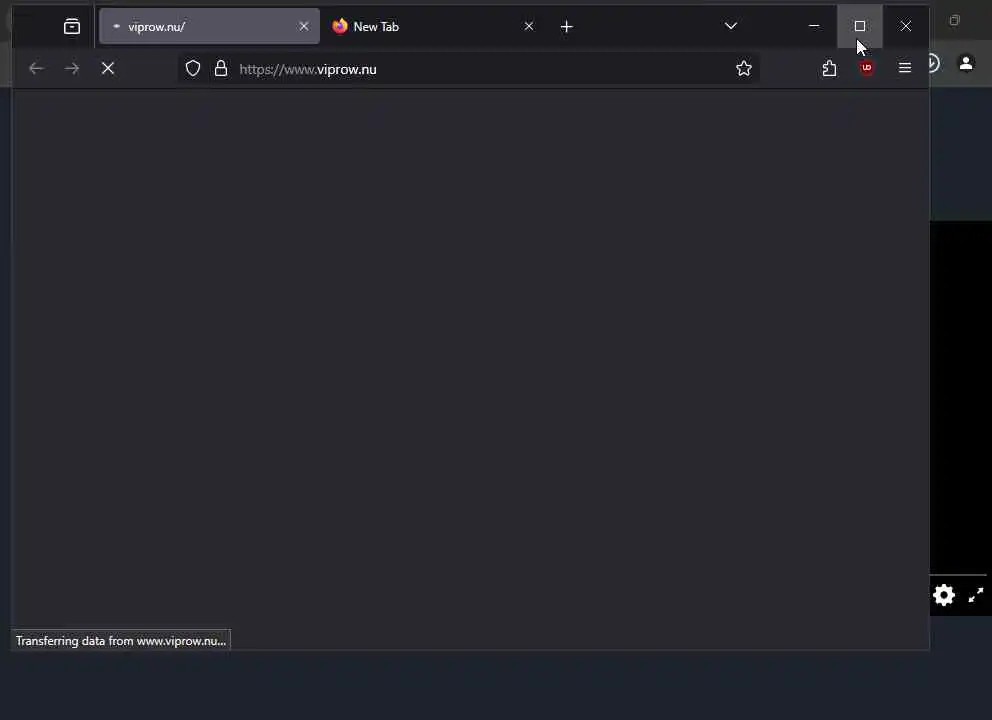Close the viprow.nu/ tab
The image size is (992, 720).
tap(304, 27)
